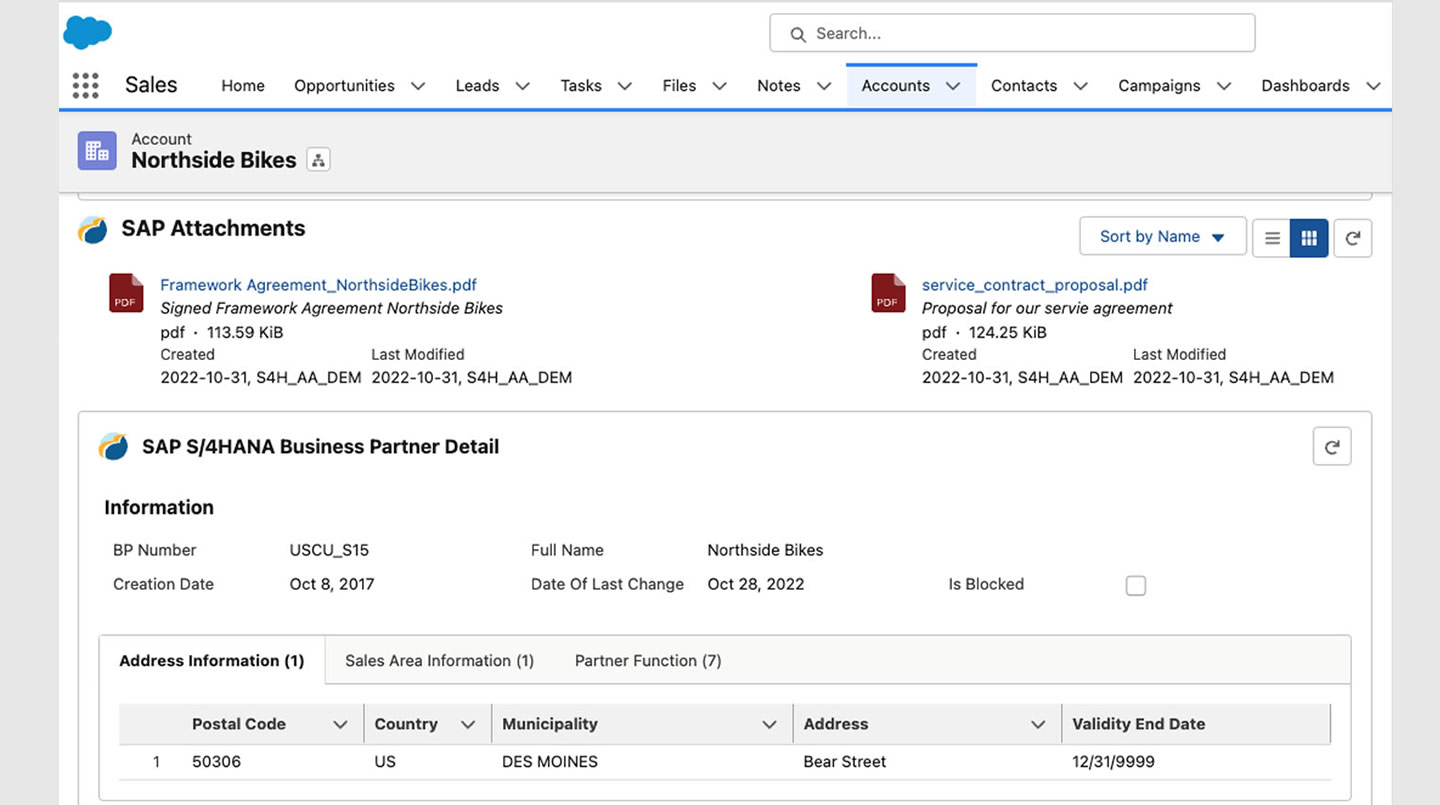Screen dimensions: 1440x805
Task: Expand the Dashboards tab menu chevron
Action: (x=1373, y=86)
